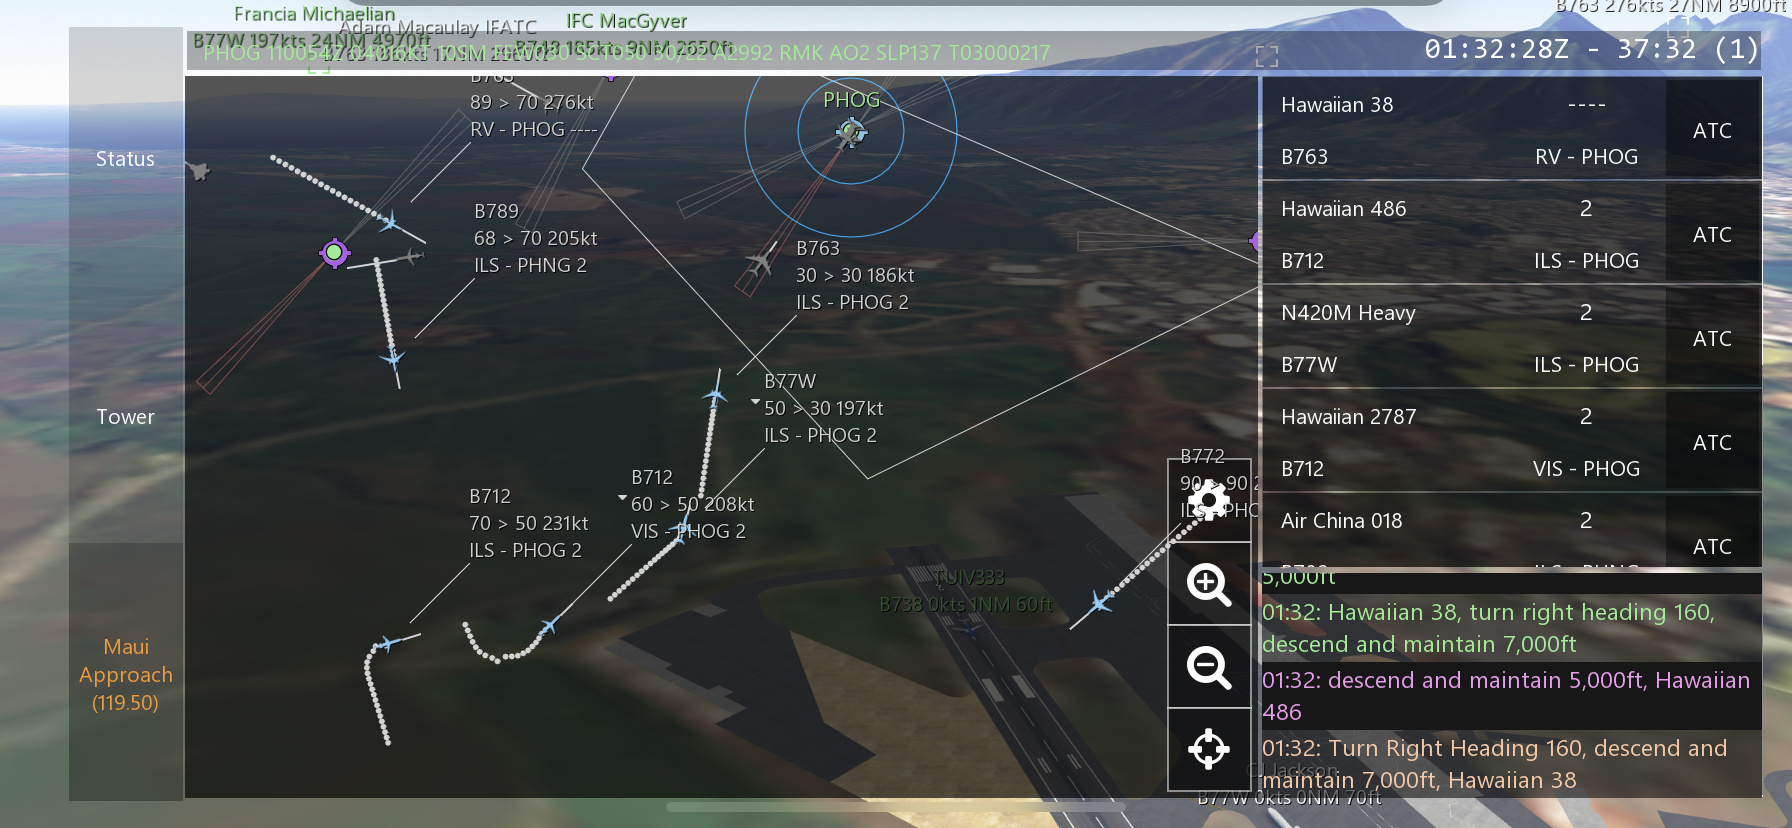The image size is (1792, 828).
Task: Switch to the Tower tab
Action: [x=126, y=417]
